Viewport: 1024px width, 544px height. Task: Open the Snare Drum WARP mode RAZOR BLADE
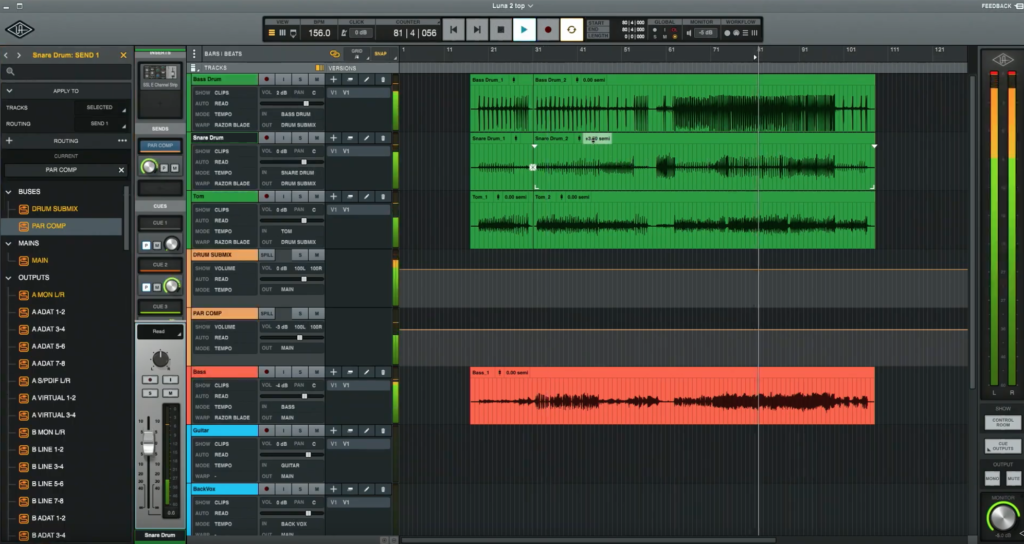[x=232, y=184]
